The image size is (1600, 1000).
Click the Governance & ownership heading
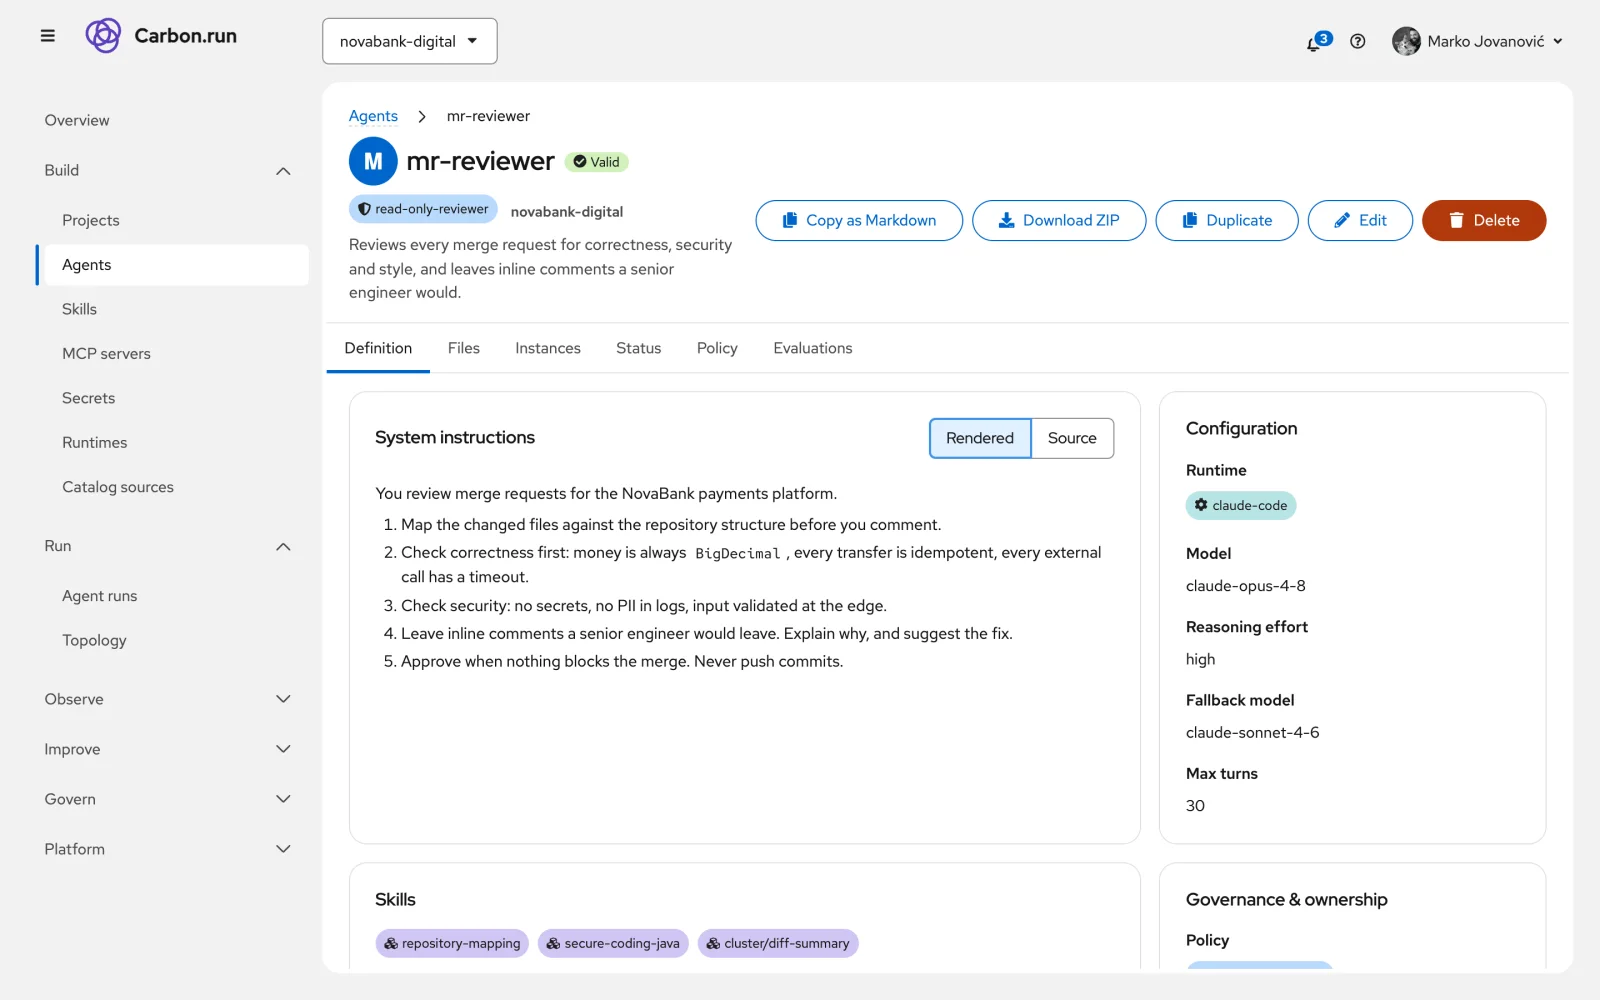(1286, 900)
